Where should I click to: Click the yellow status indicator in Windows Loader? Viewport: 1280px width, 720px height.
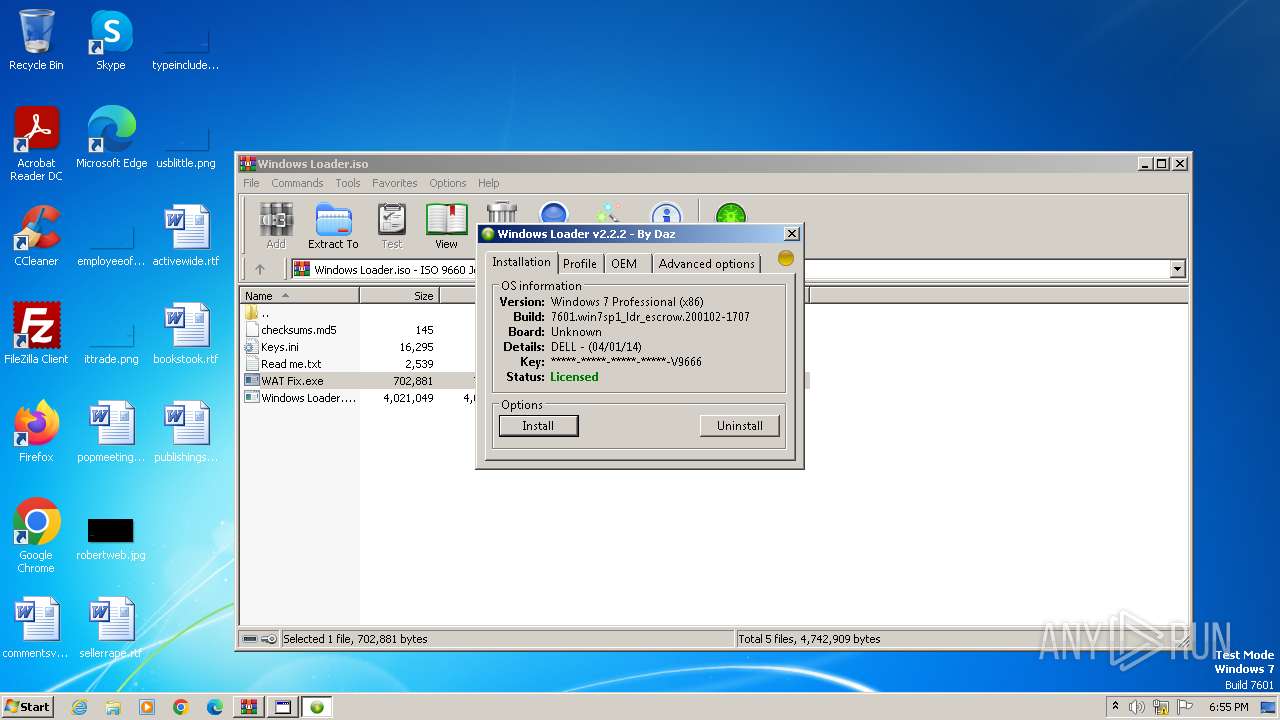[x=786, y=258]
